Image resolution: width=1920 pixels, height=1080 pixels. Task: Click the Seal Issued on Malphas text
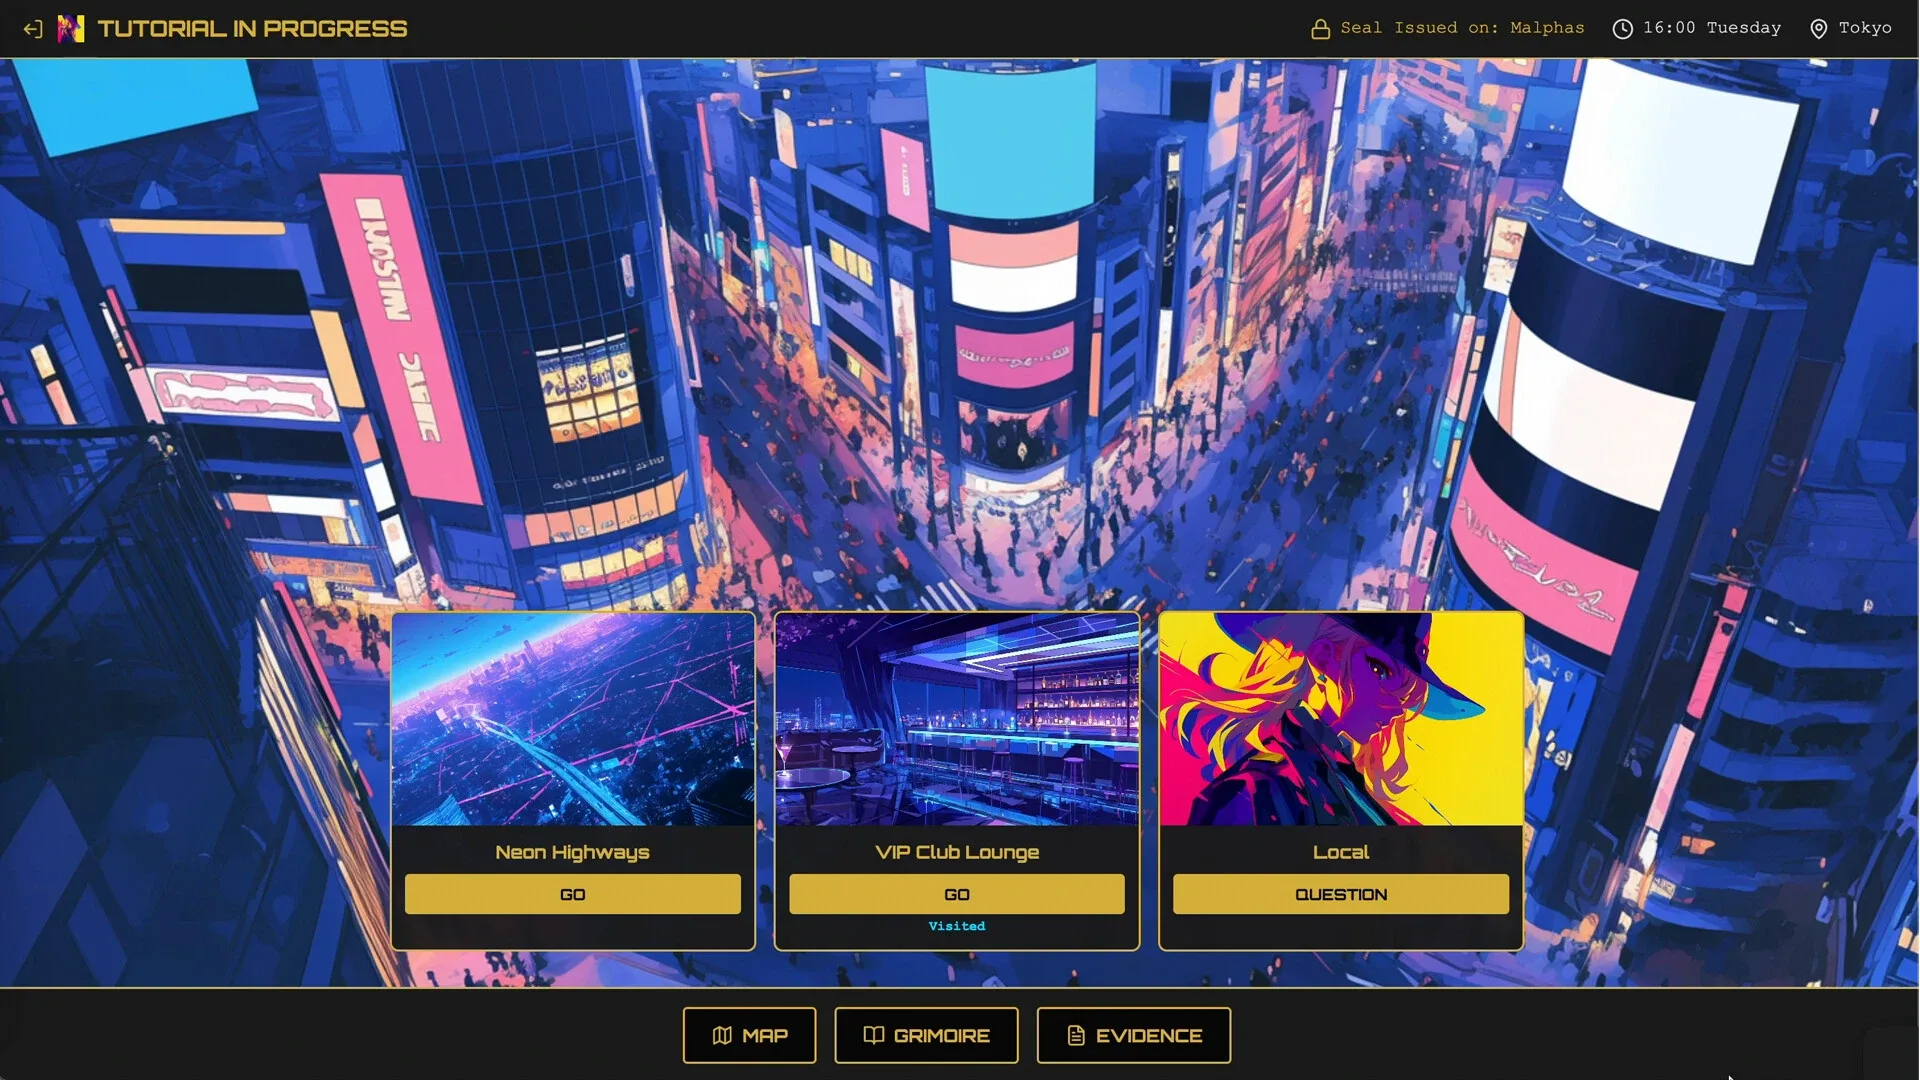(x=1462, y=28)
